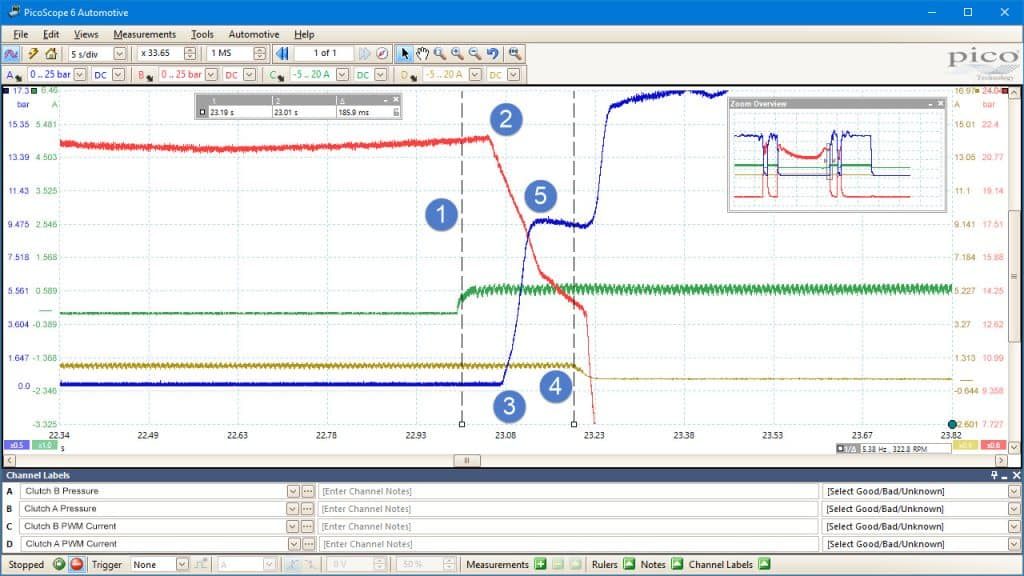The image size is (1024, 576).
Task: Click channel notes field for Clutch A PWM Current
Action: (568, 544)
